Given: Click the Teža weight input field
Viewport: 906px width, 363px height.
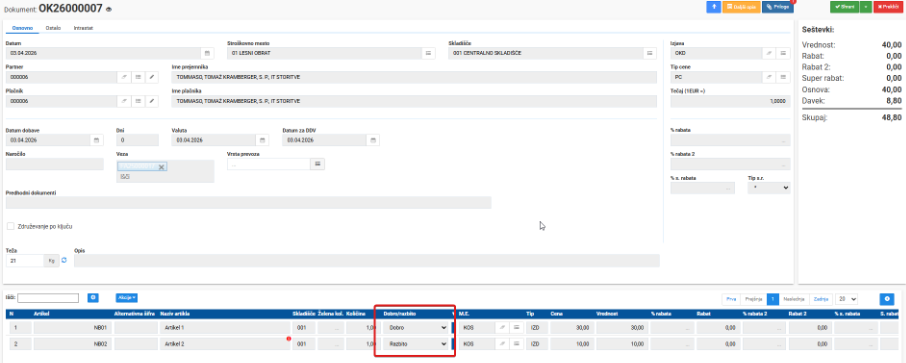Looking at the screenshot, I should pos(25,261).
